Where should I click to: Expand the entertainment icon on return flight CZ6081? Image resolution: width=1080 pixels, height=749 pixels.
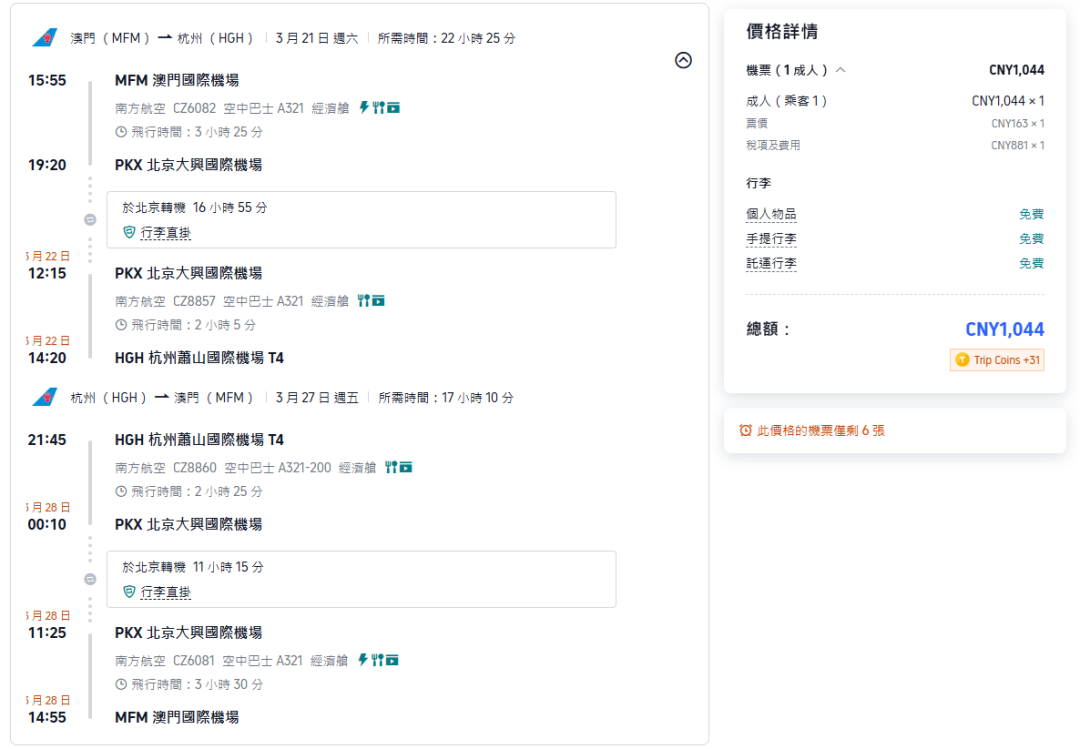(392, 660)
